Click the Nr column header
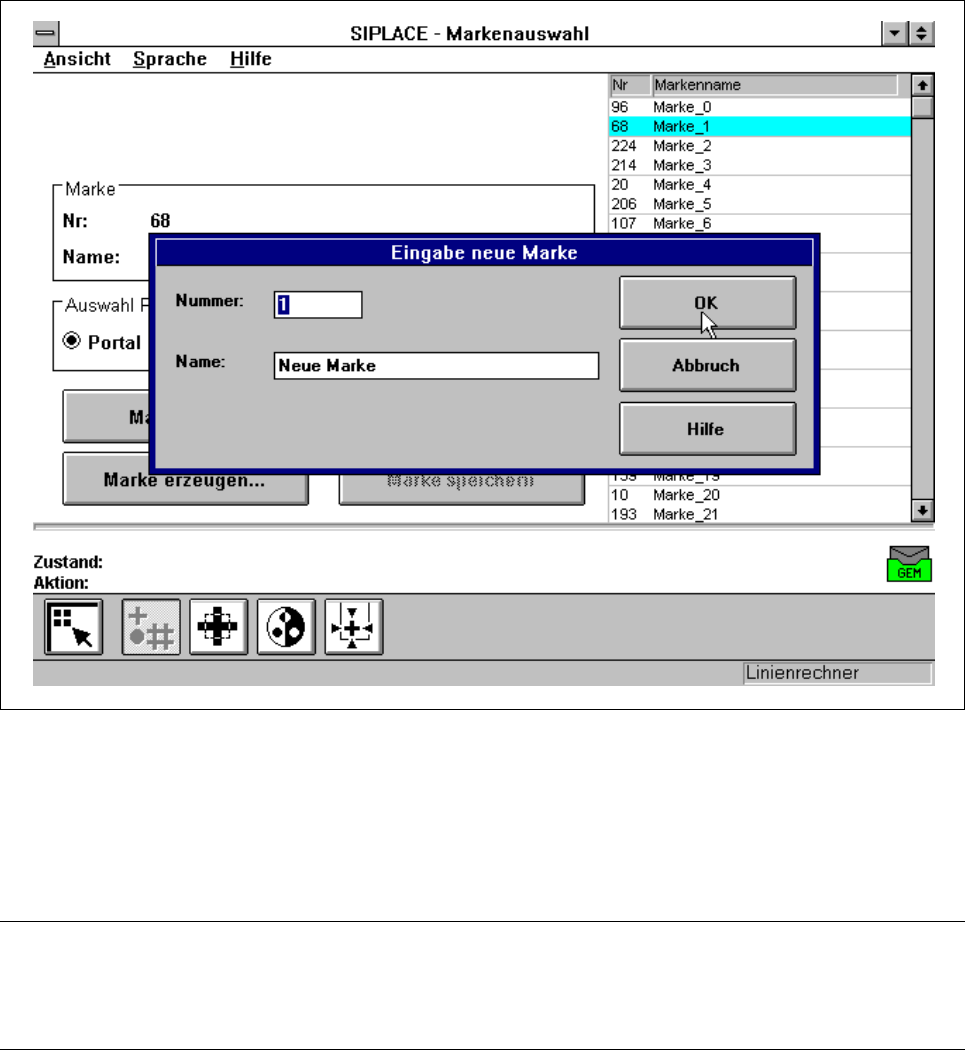 629,85
